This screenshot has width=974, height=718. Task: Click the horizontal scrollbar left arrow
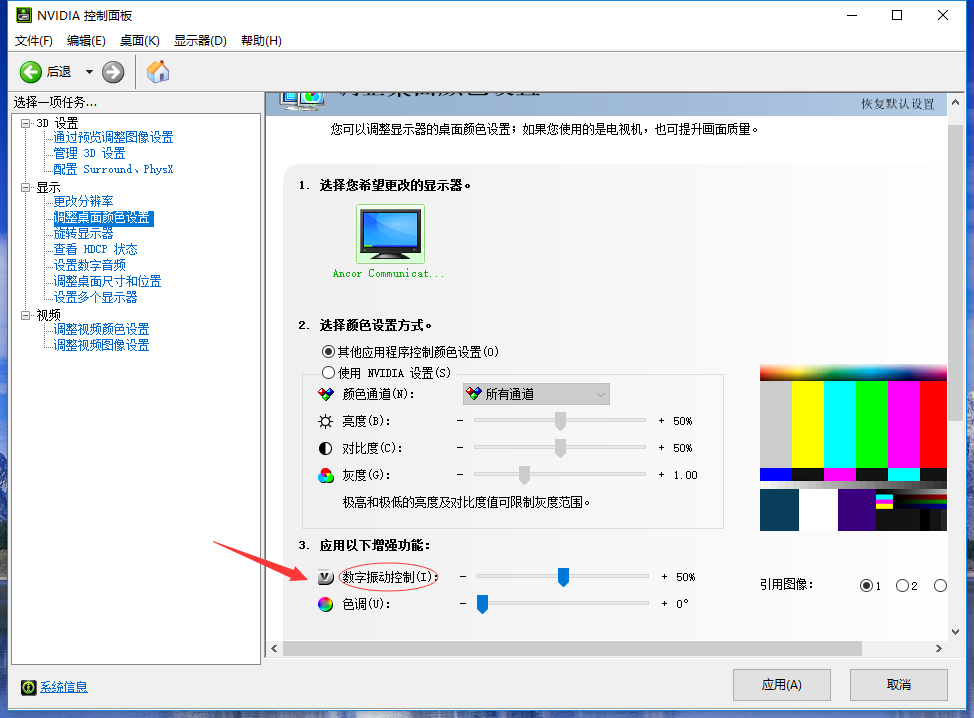tap(275, 648)
